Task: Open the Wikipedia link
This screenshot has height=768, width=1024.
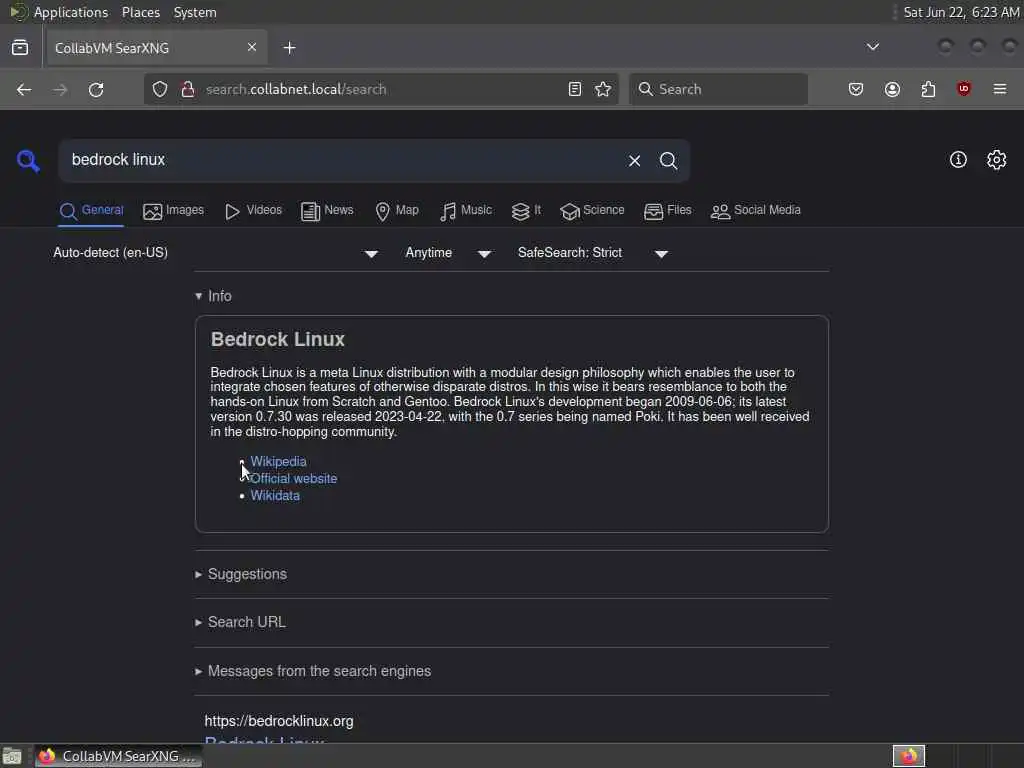Action: pyautogui.click(x=278, y=462)
